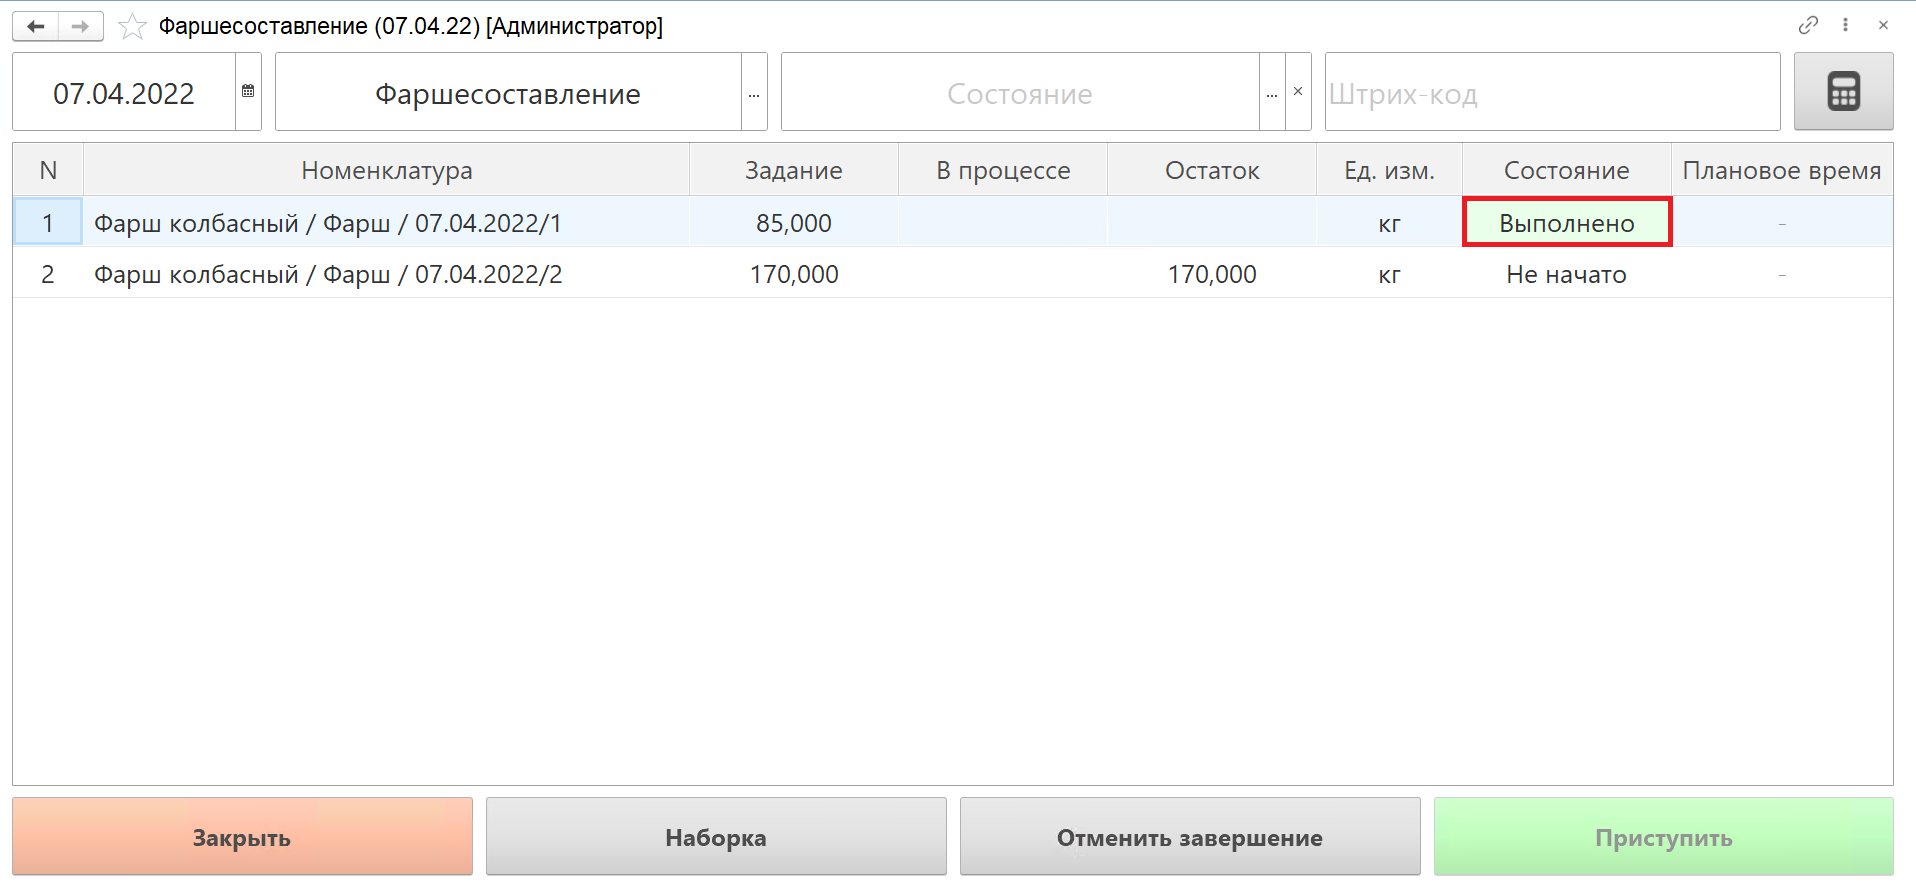1916x885 pixels.
Task: Click the date field 07.04.2022
Action: [x=124, y=93]
